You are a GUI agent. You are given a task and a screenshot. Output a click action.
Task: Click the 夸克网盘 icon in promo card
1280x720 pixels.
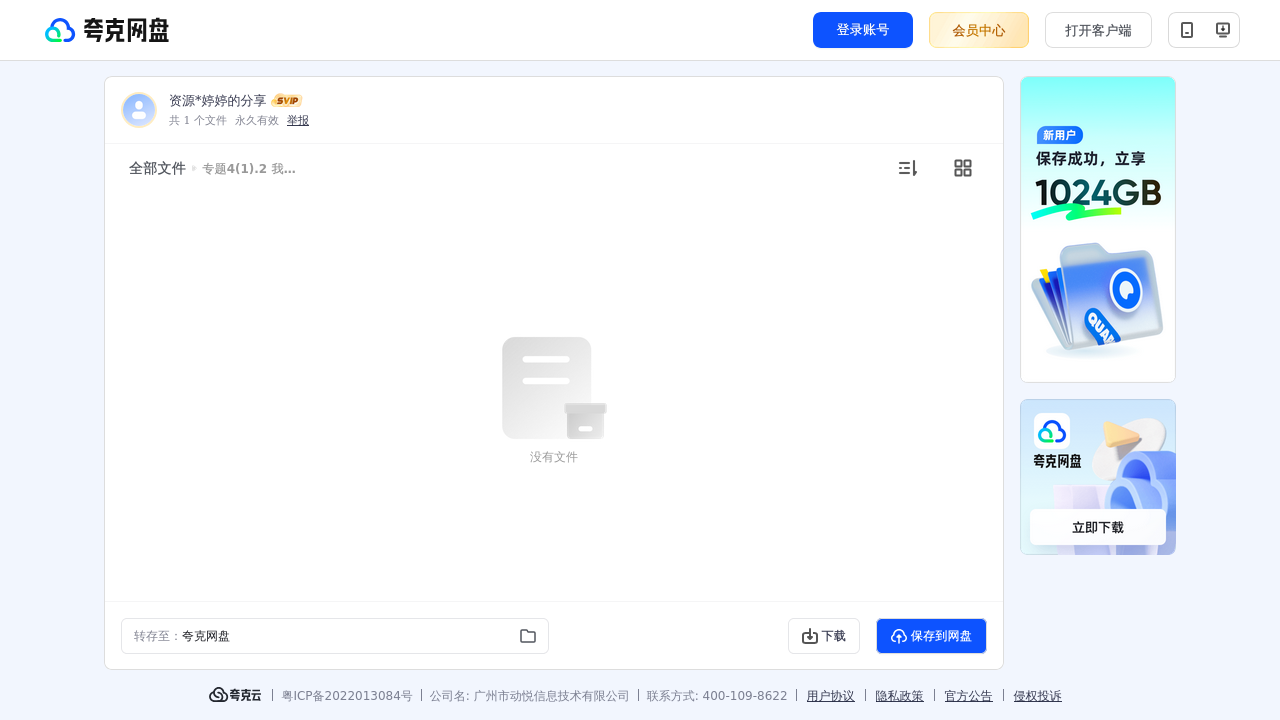pyautogui.click(x=1052, y=431)
